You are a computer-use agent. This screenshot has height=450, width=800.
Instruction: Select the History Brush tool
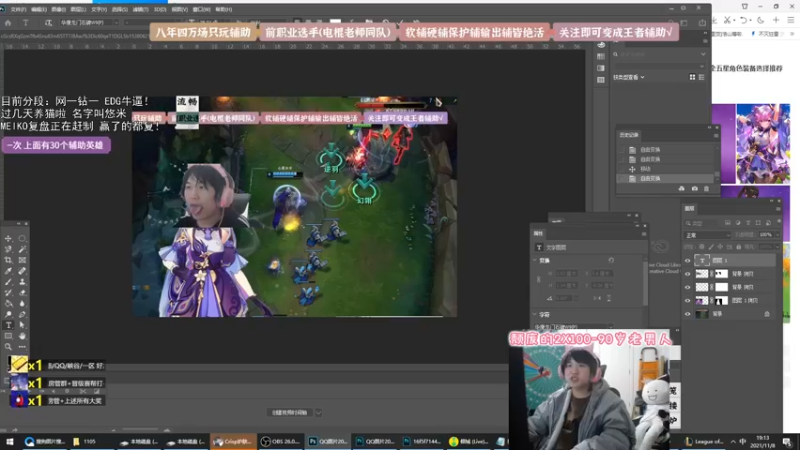click(8, 292)
